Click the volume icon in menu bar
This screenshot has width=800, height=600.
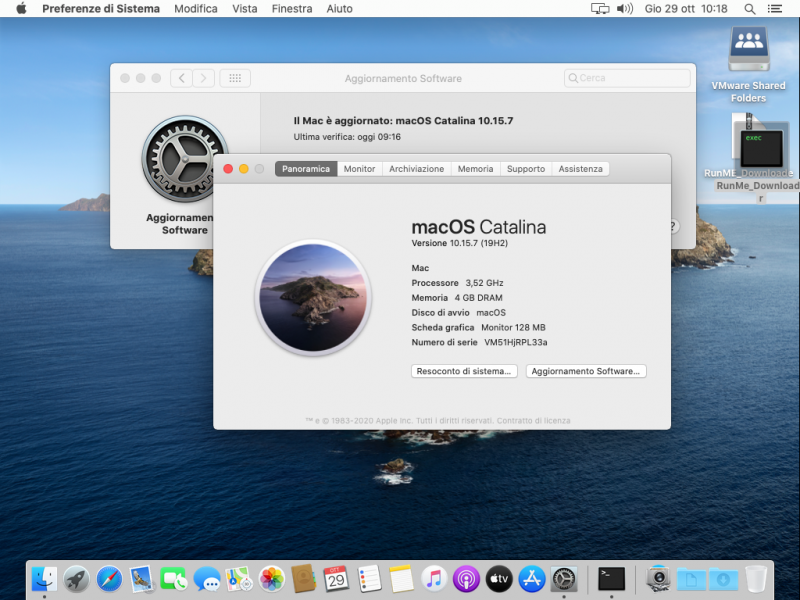[x=624, y=9]
